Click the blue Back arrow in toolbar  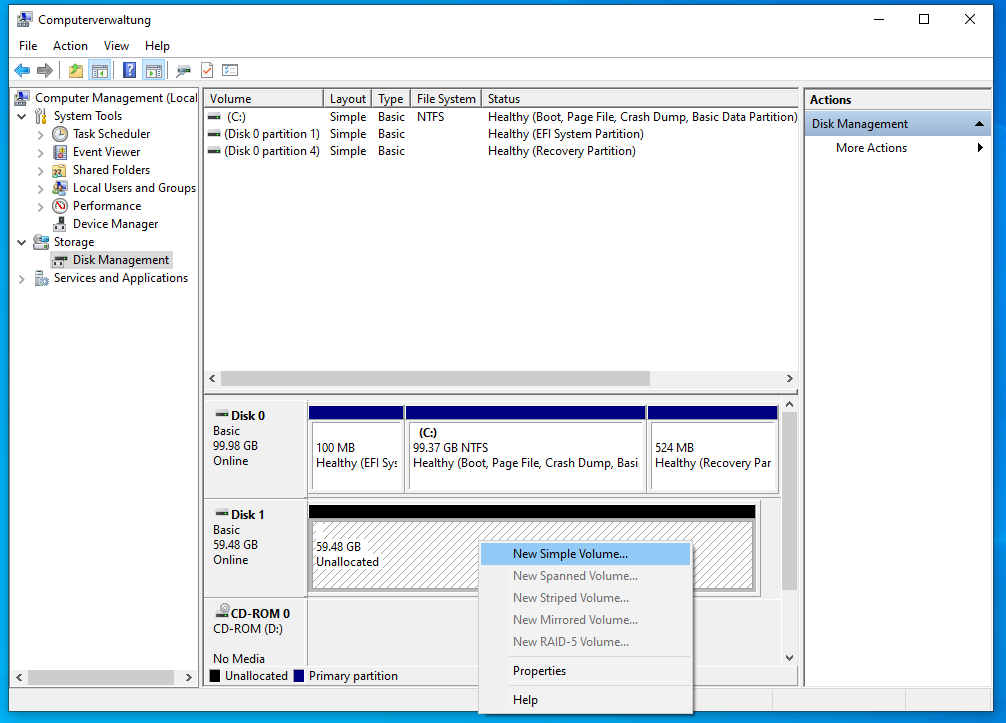22,70
